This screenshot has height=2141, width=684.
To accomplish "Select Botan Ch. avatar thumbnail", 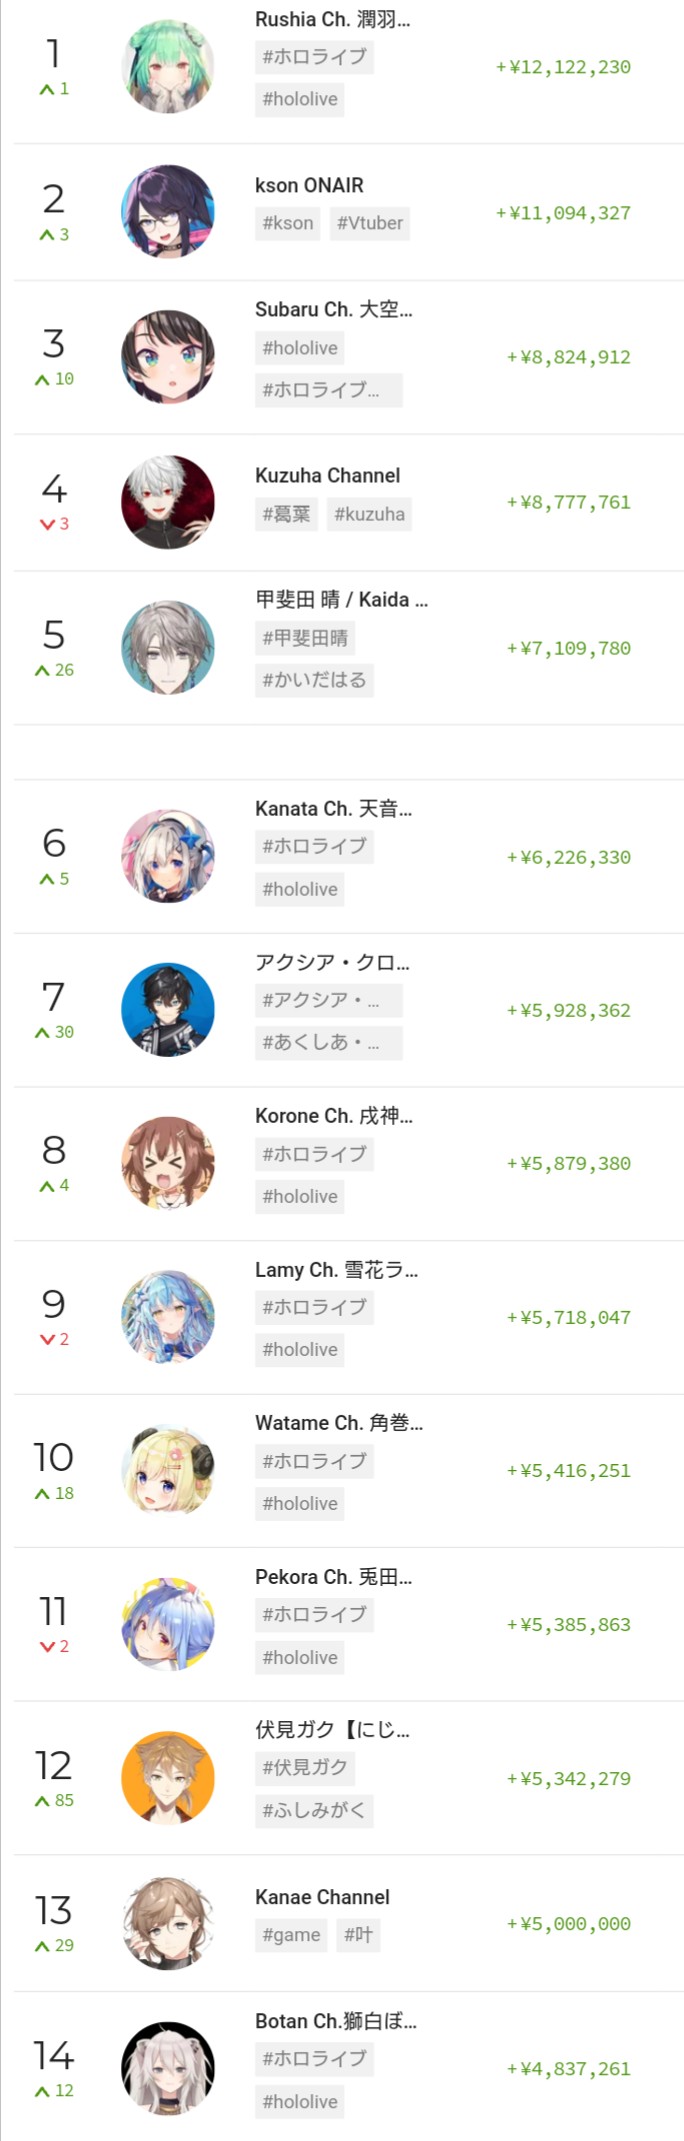I will (x=168, y=2068).
